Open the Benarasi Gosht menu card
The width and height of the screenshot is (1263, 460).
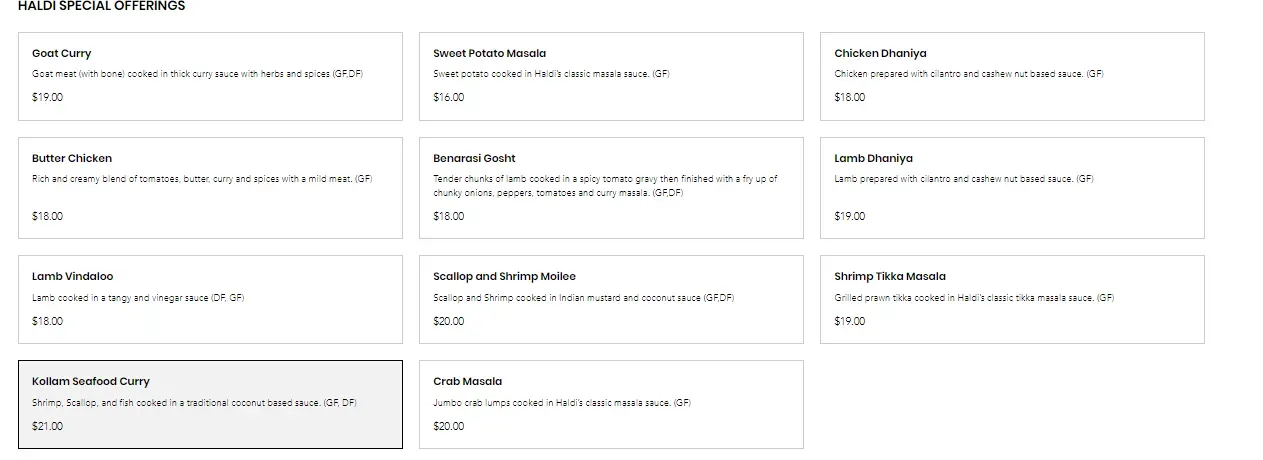coord(611,187)
